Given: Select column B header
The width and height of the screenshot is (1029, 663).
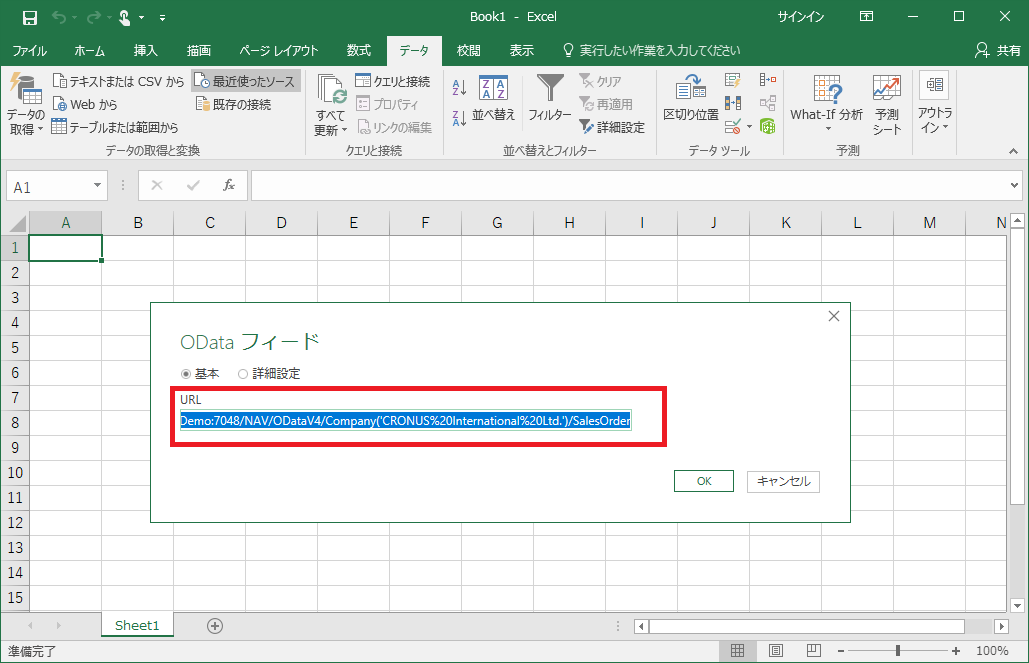Looking at the screenshot, I should 138,223.
